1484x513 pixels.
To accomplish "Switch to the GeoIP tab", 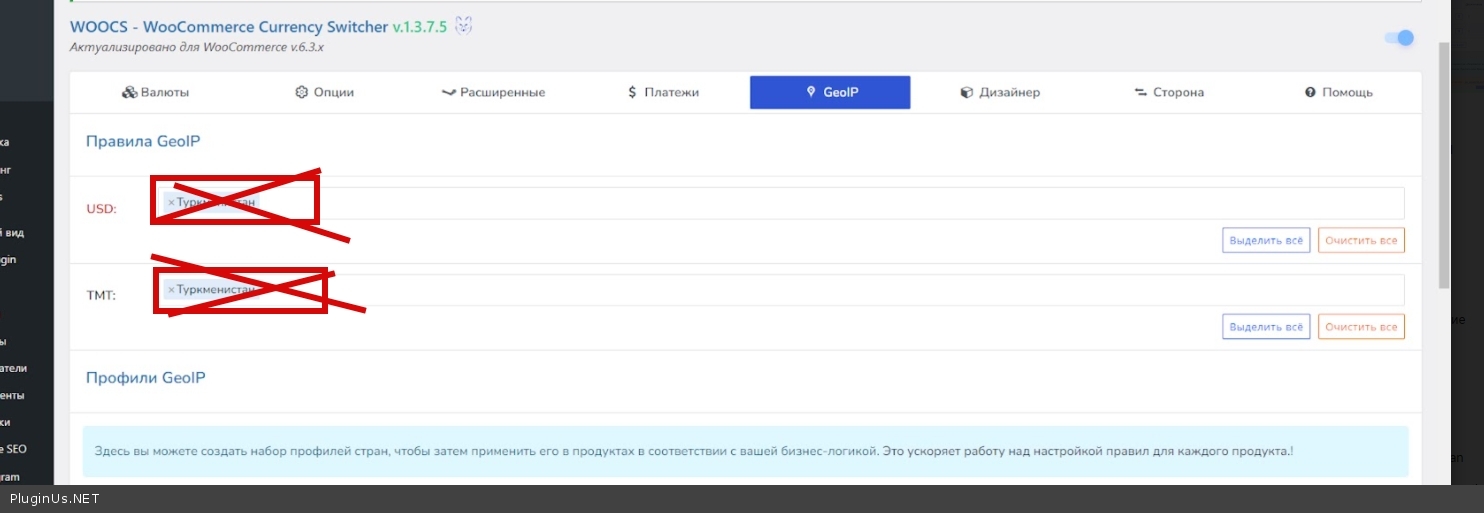I will [x=830, y=92].
